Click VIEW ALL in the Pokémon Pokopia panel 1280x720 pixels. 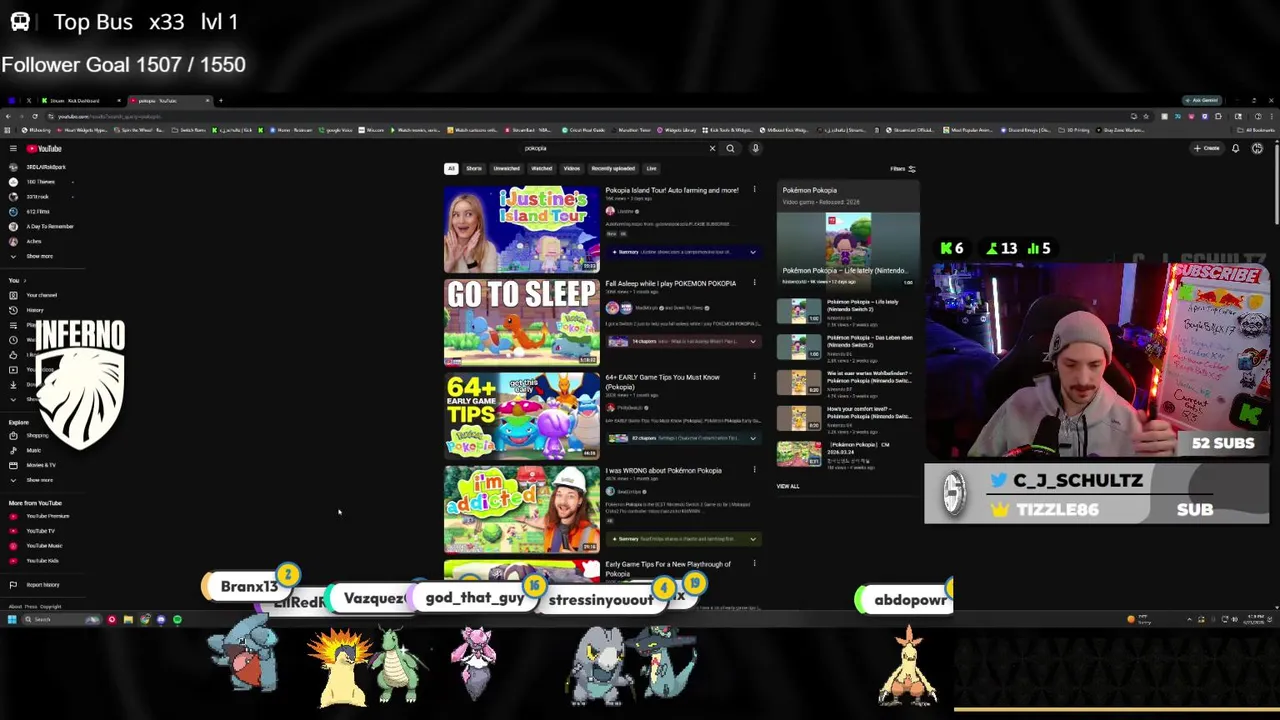tap(788, 487)
